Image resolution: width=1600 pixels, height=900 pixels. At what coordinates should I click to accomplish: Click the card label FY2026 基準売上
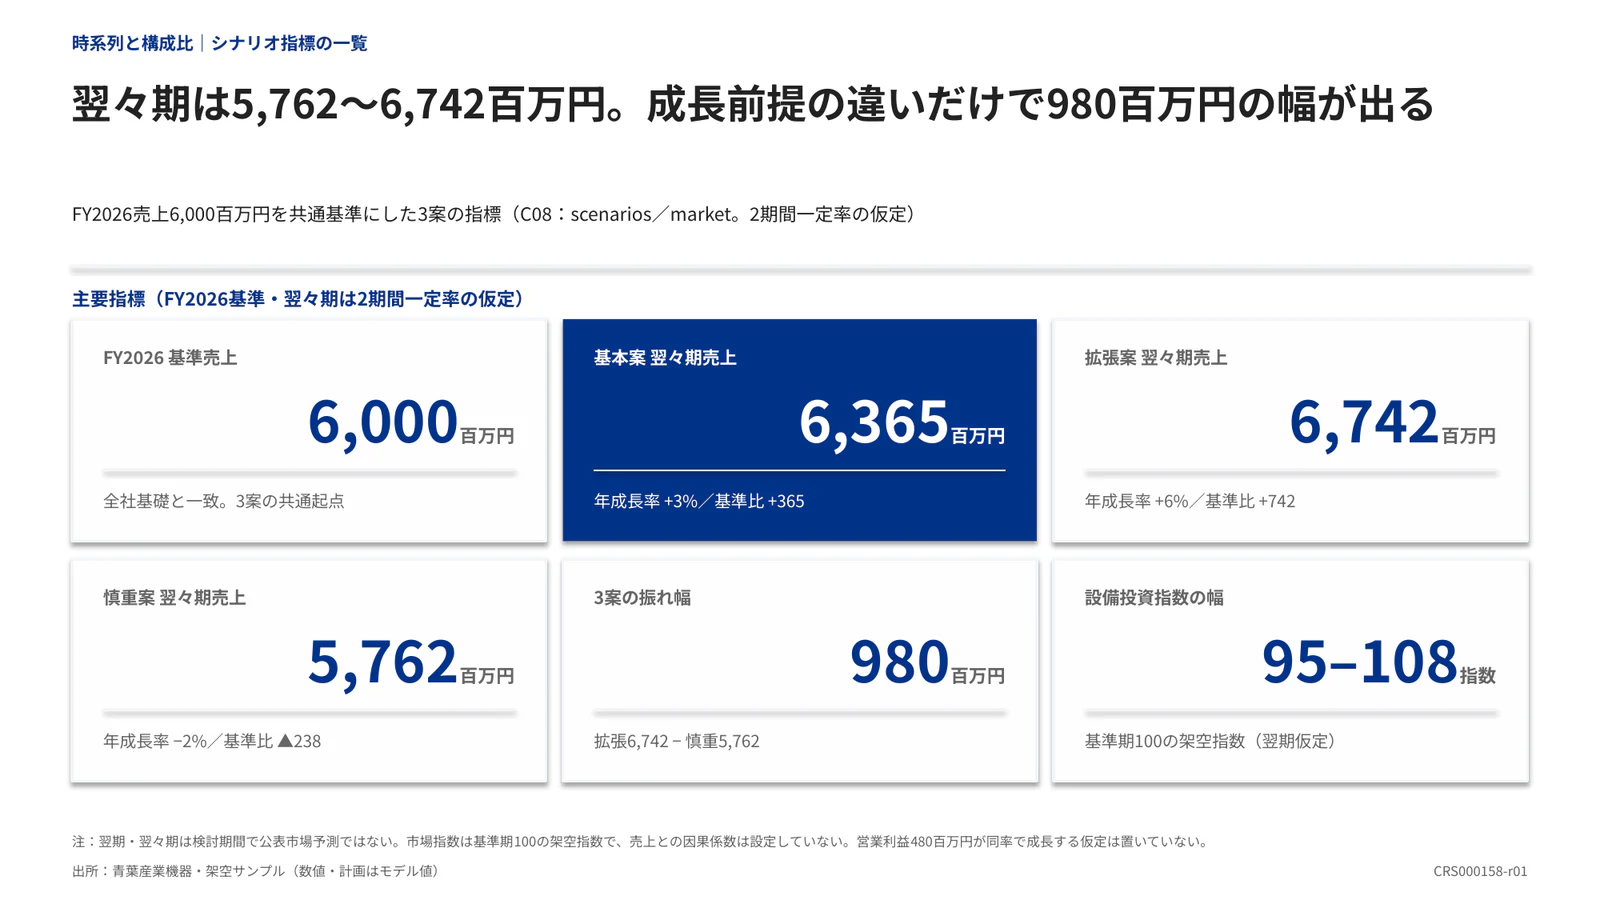(x=170, y=358)
